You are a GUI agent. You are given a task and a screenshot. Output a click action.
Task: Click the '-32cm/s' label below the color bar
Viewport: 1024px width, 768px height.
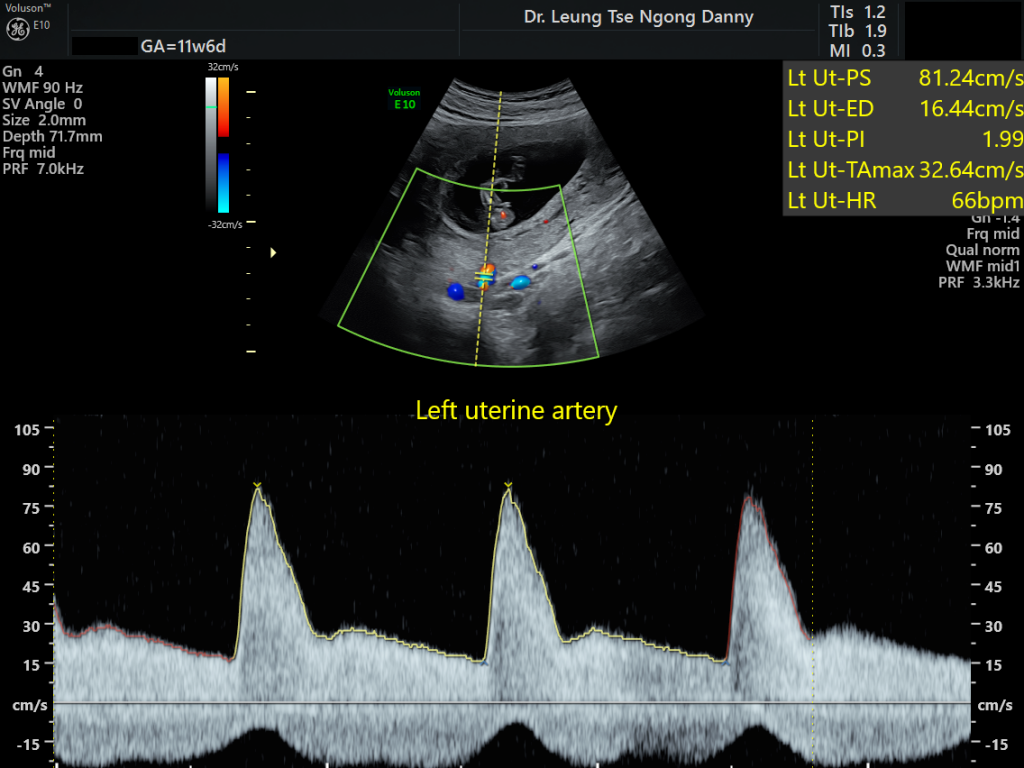pos(225,225)
